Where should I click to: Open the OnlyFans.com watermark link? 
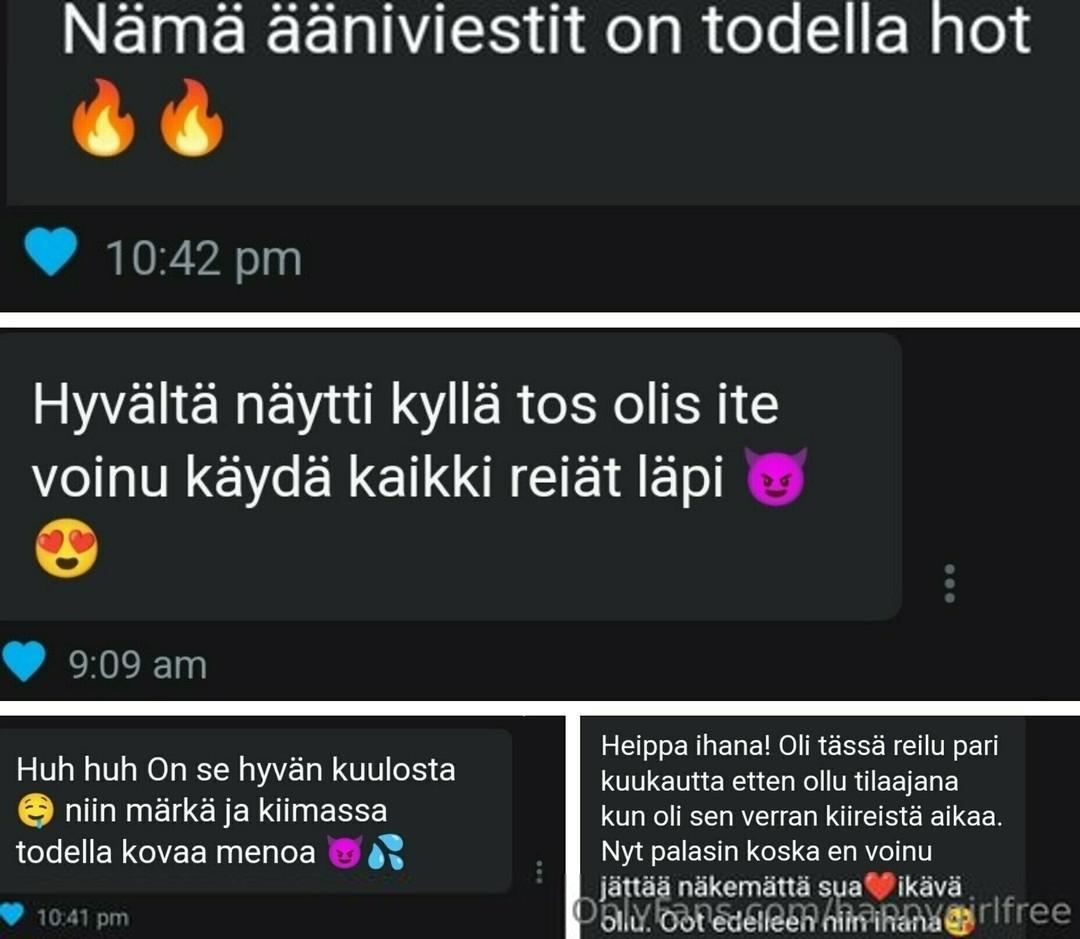(821, 911)
